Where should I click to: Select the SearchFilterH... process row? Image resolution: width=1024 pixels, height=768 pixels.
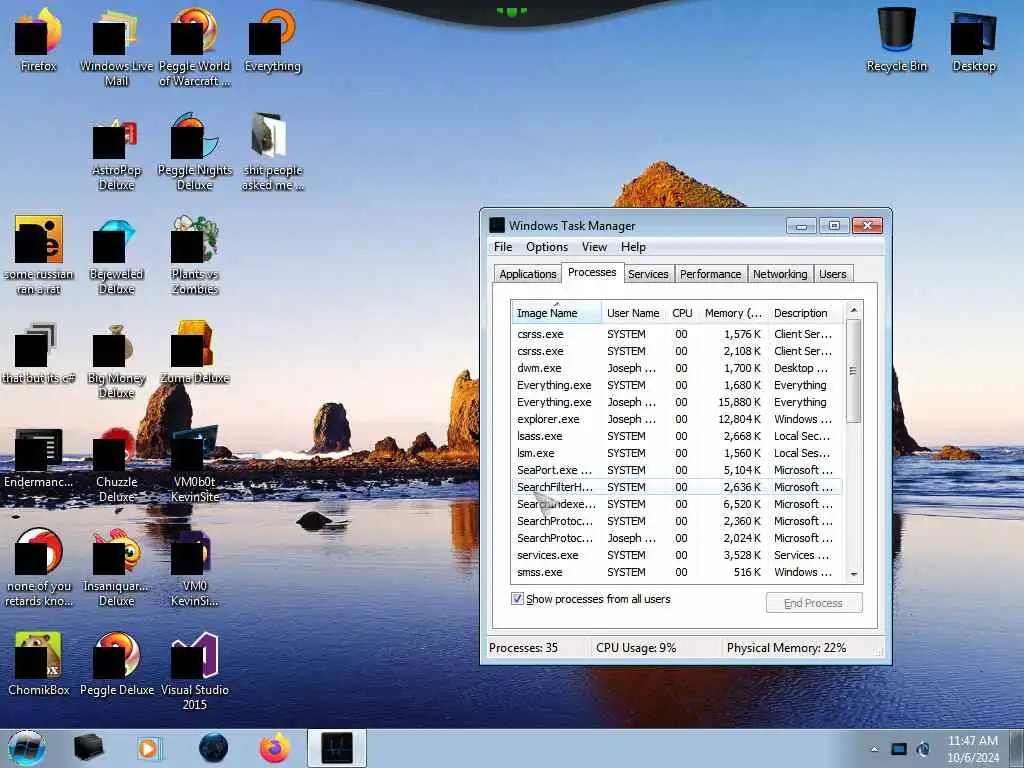tap(677, 487)
